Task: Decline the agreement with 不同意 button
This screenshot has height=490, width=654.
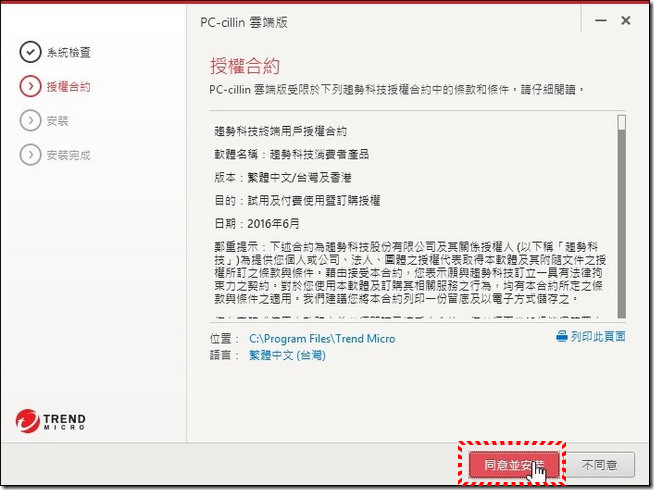Action: [599, 465]
